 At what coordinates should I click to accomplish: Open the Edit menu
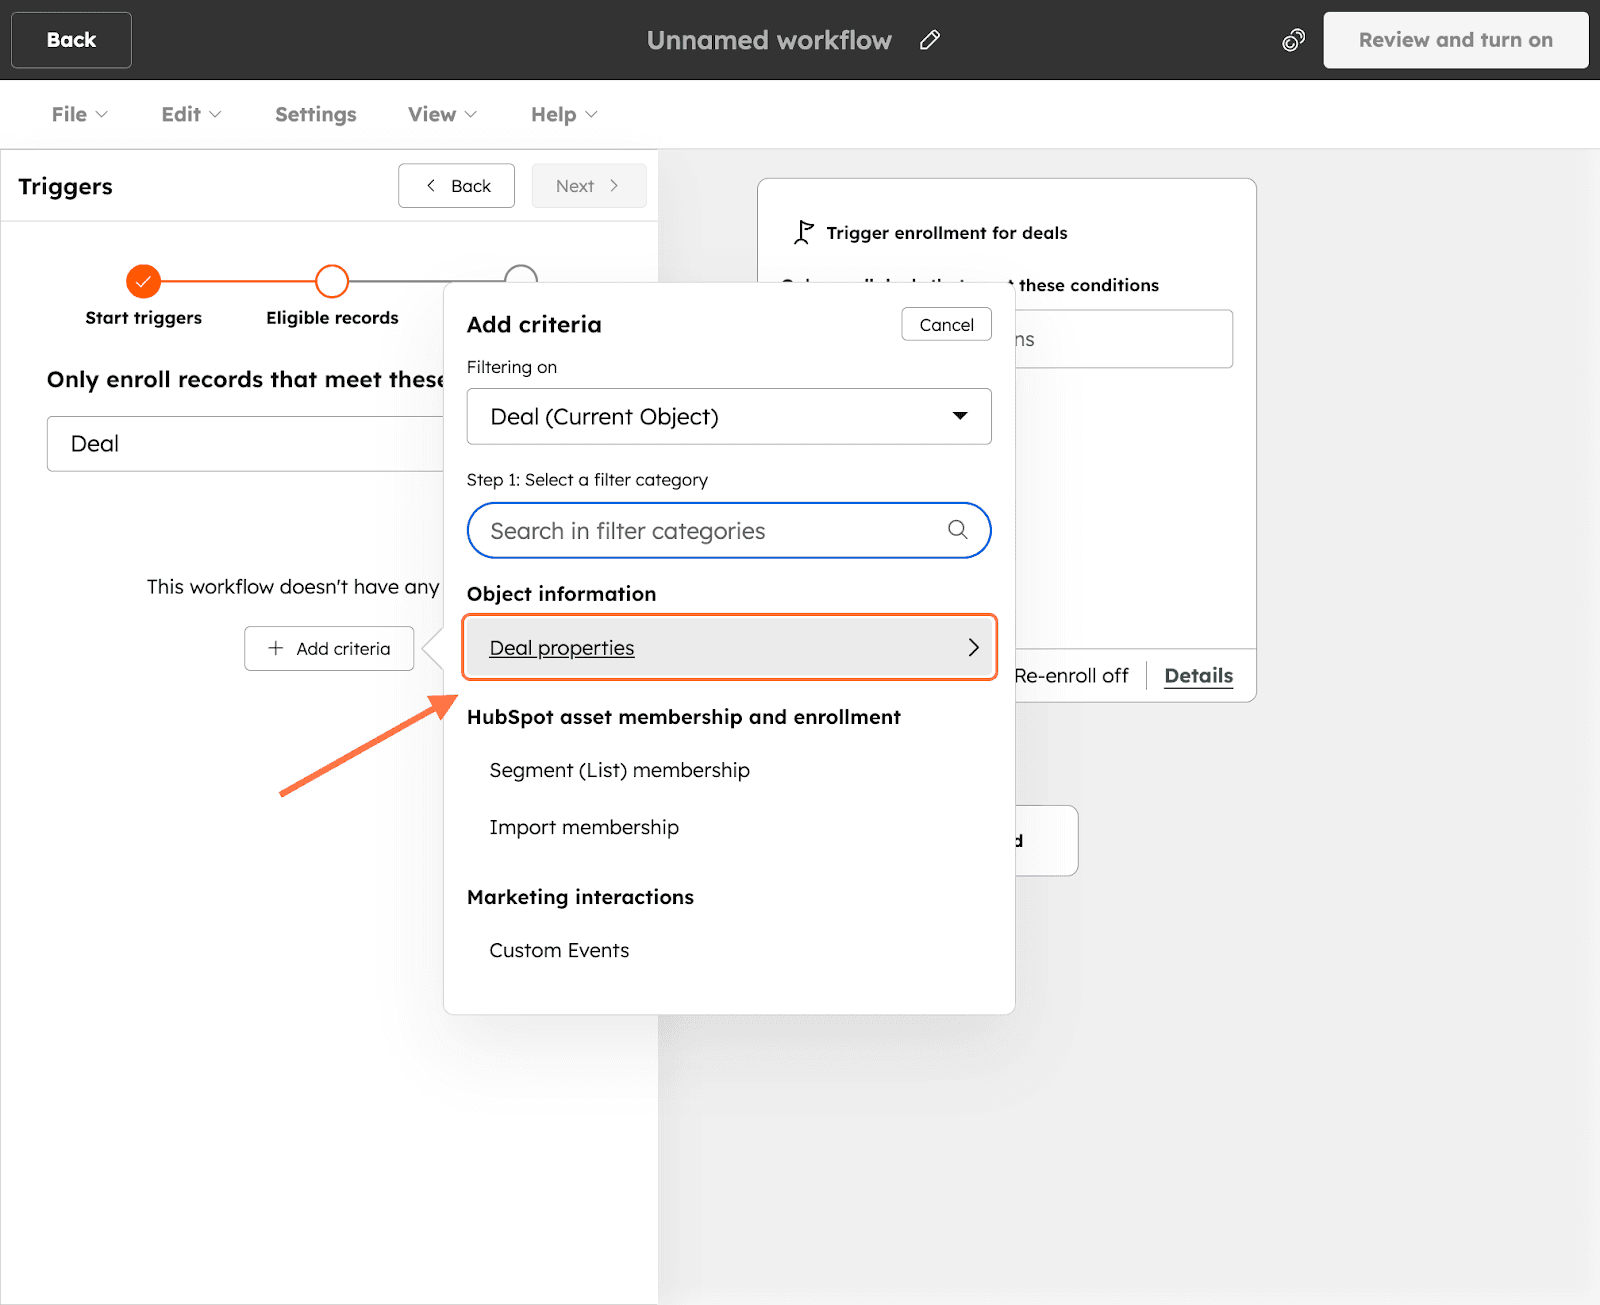tap(191, 114)
